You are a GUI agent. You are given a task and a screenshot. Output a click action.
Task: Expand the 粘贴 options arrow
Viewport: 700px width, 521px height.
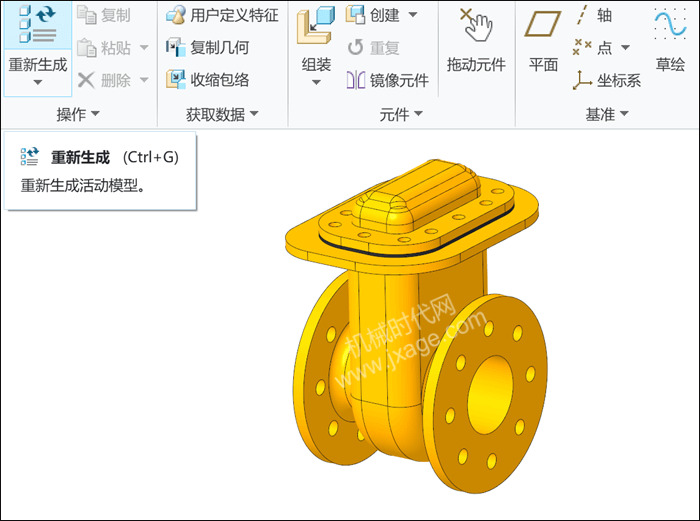pyautogui.click(x=144, y=47)
